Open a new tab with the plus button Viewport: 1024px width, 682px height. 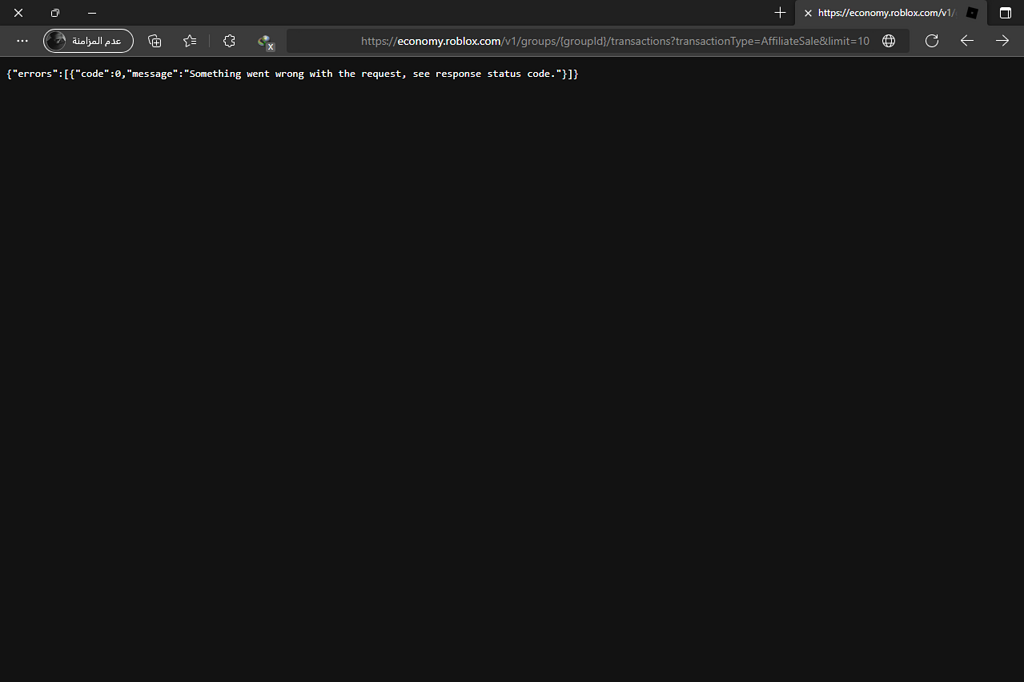coord(780,13)
